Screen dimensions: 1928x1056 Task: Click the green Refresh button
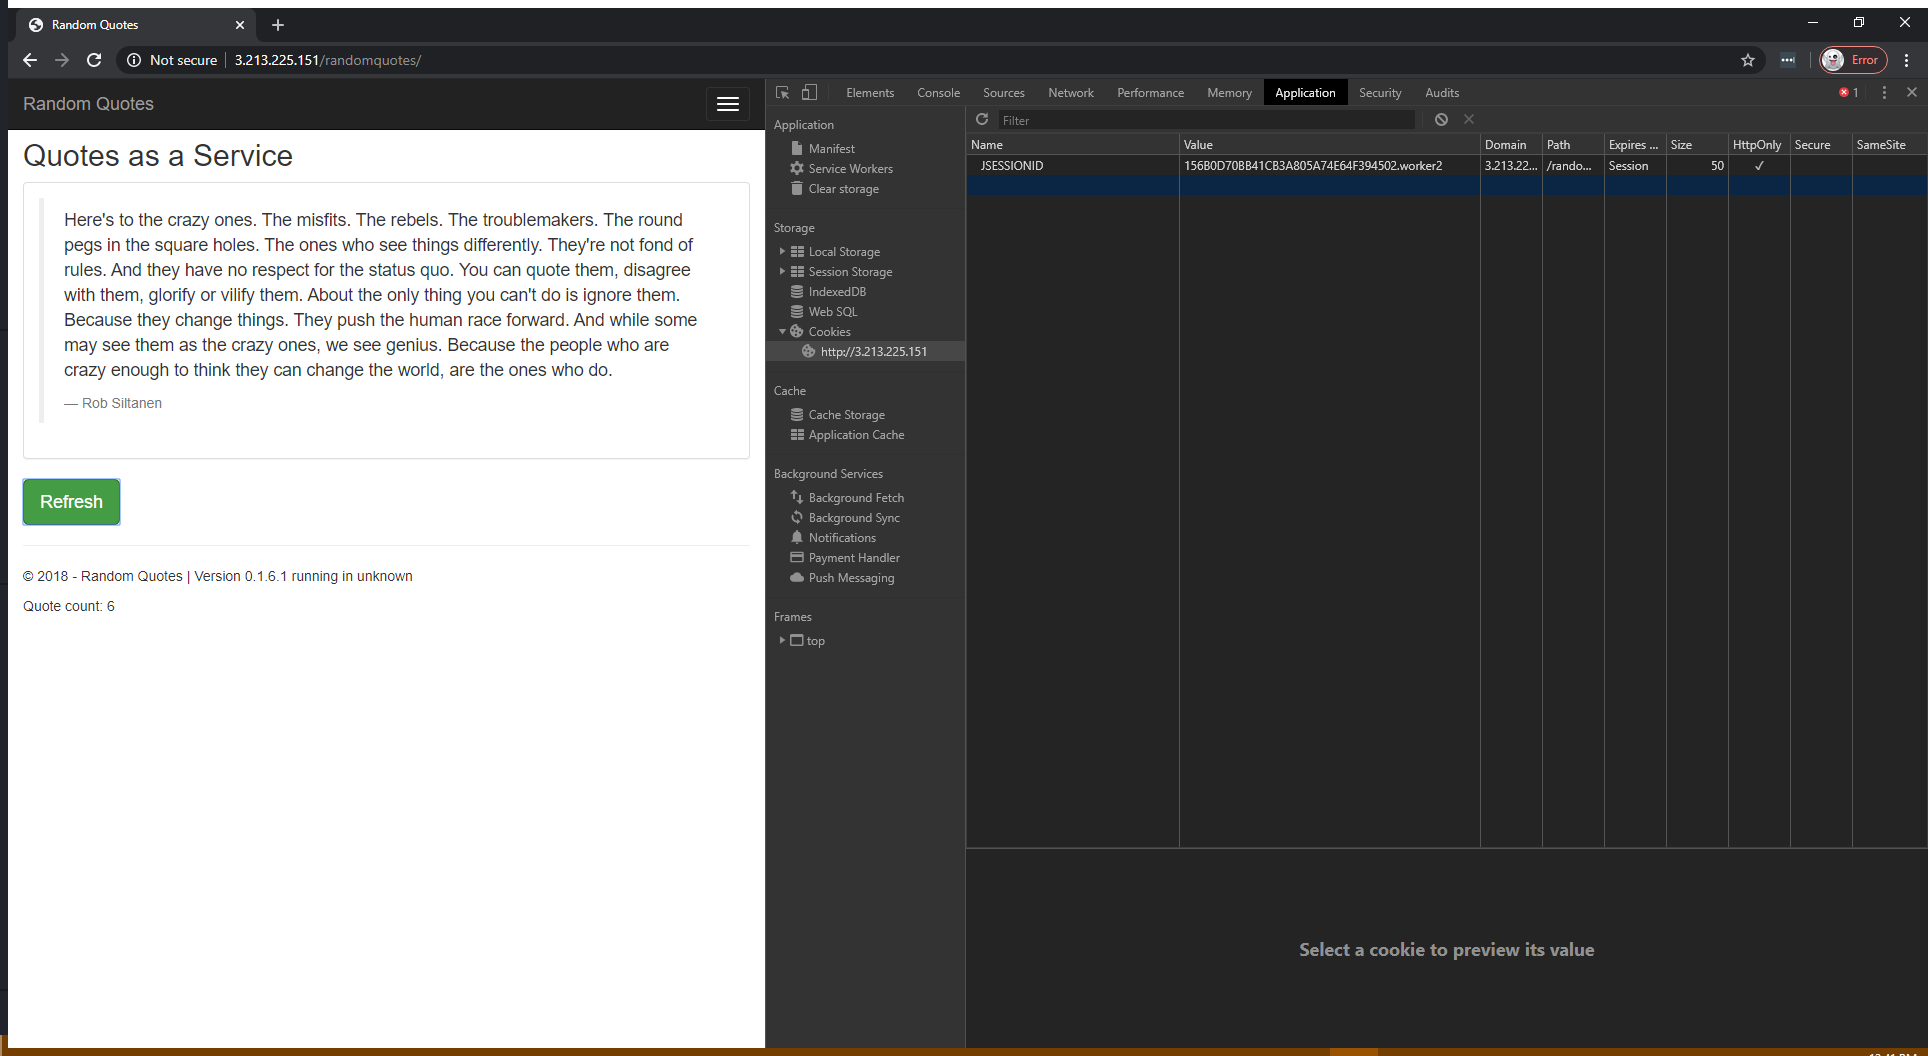[x=71, y=502]
